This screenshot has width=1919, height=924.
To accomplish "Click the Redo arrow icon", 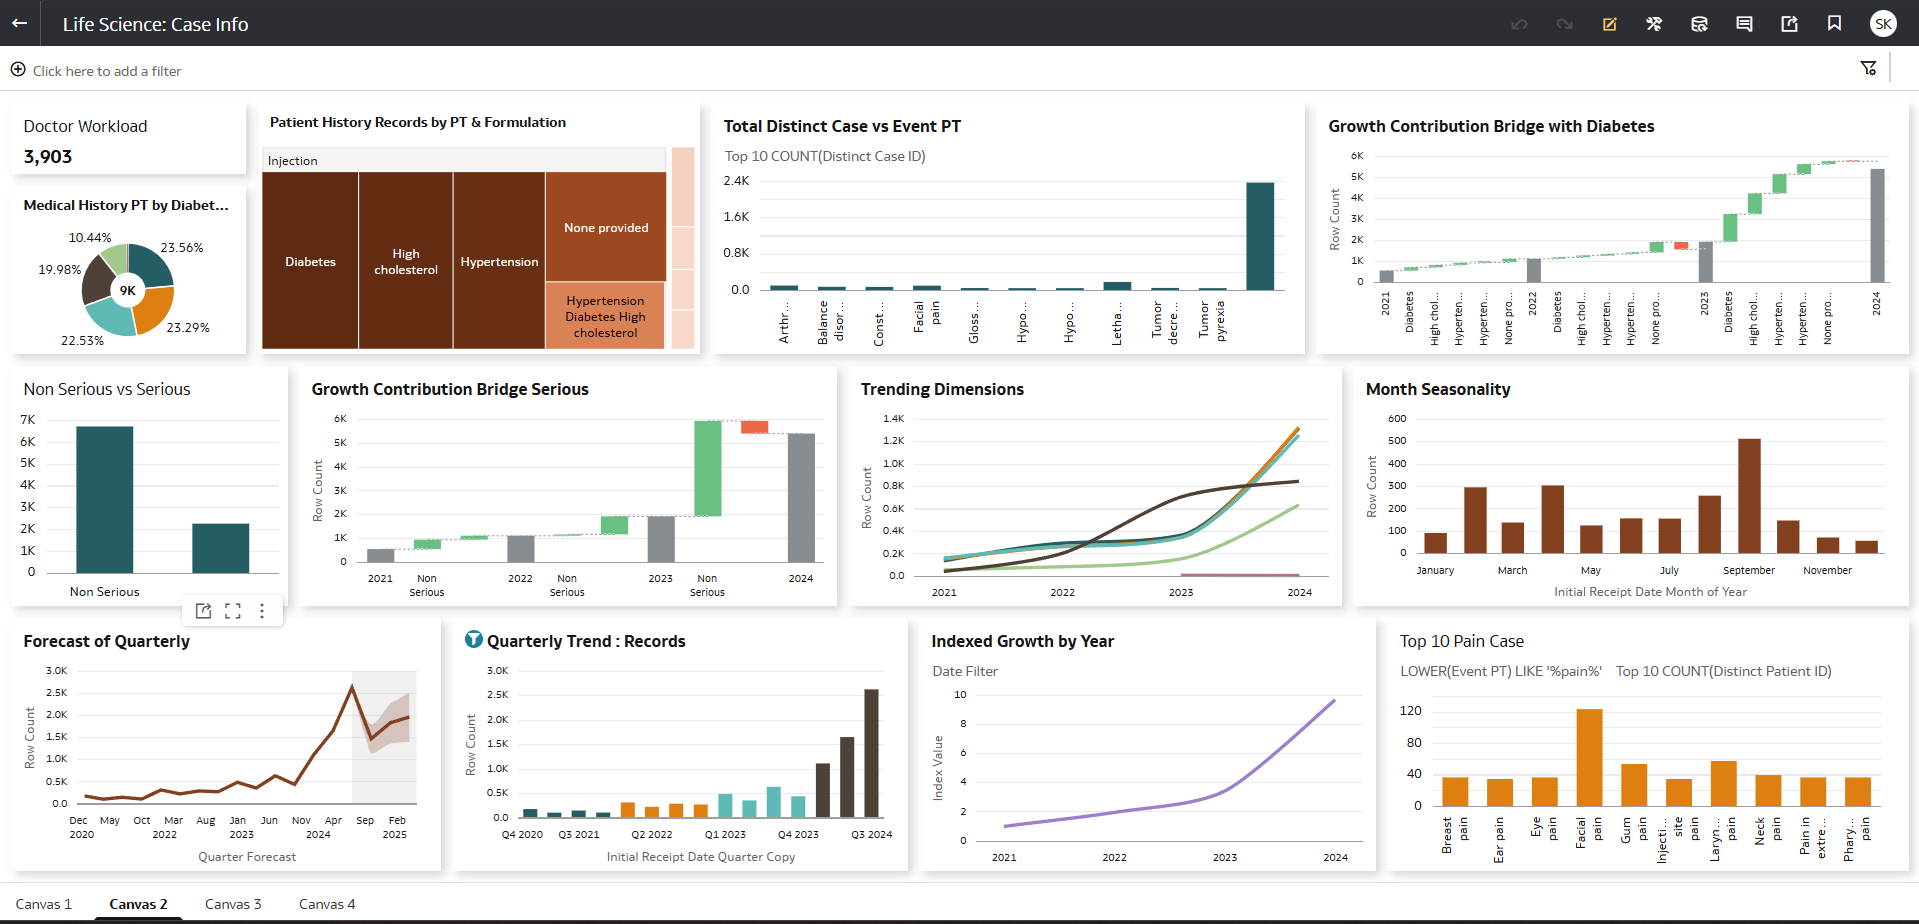I will (1564, 24).
